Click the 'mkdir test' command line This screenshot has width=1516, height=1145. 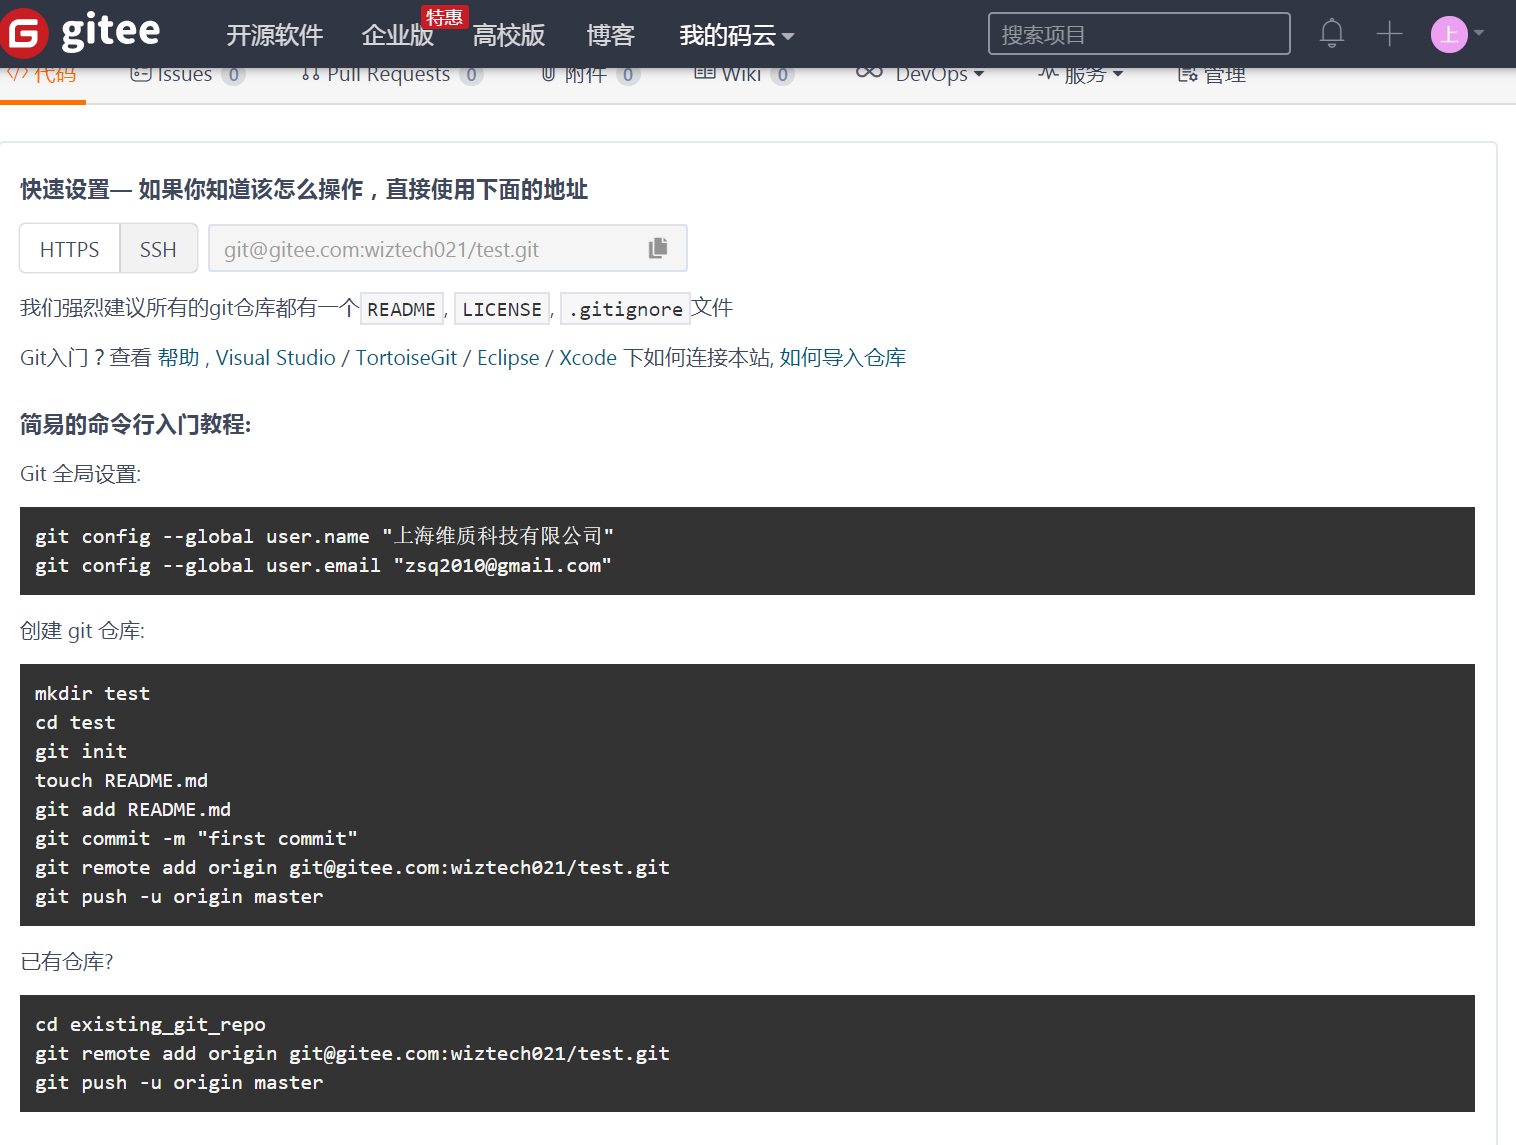coord(92,694)
